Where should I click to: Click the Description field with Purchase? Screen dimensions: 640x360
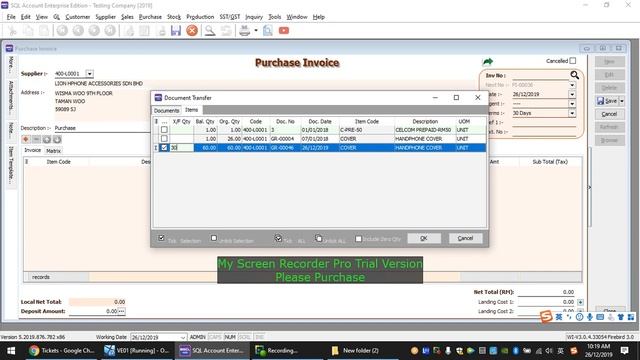(x=102, y=128)
